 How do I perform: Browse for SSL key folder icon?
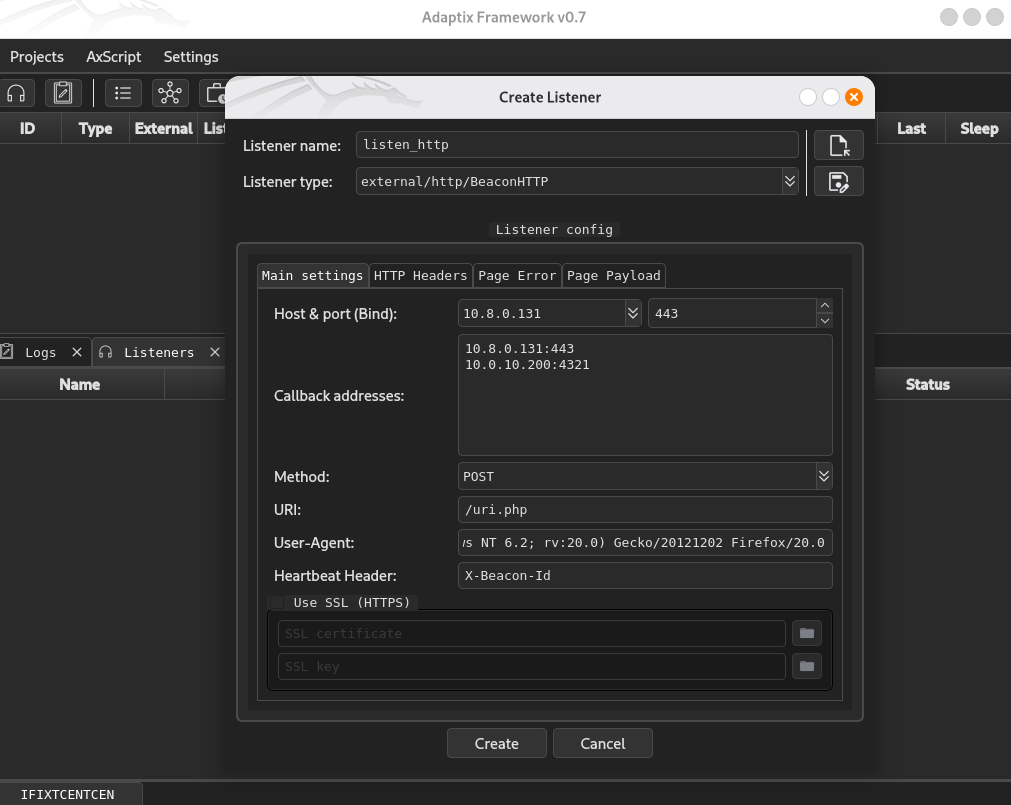pyautogui.click(x=807, y=666)
